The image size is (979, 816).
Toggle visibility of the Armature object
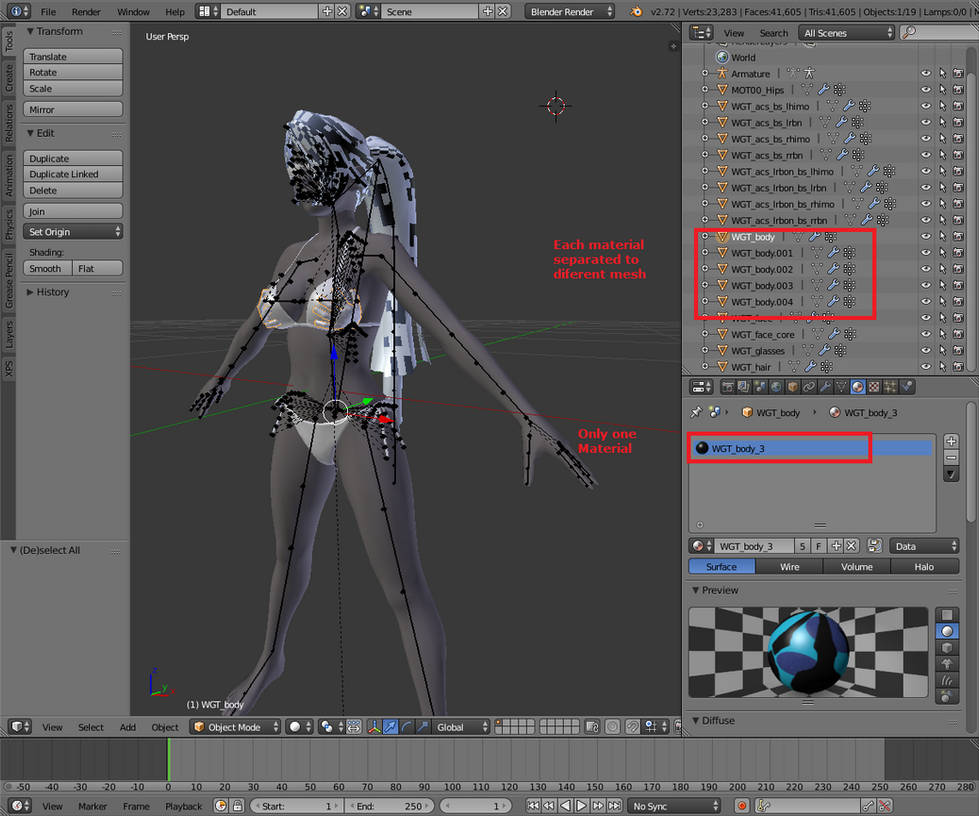(x=925, y=73)
